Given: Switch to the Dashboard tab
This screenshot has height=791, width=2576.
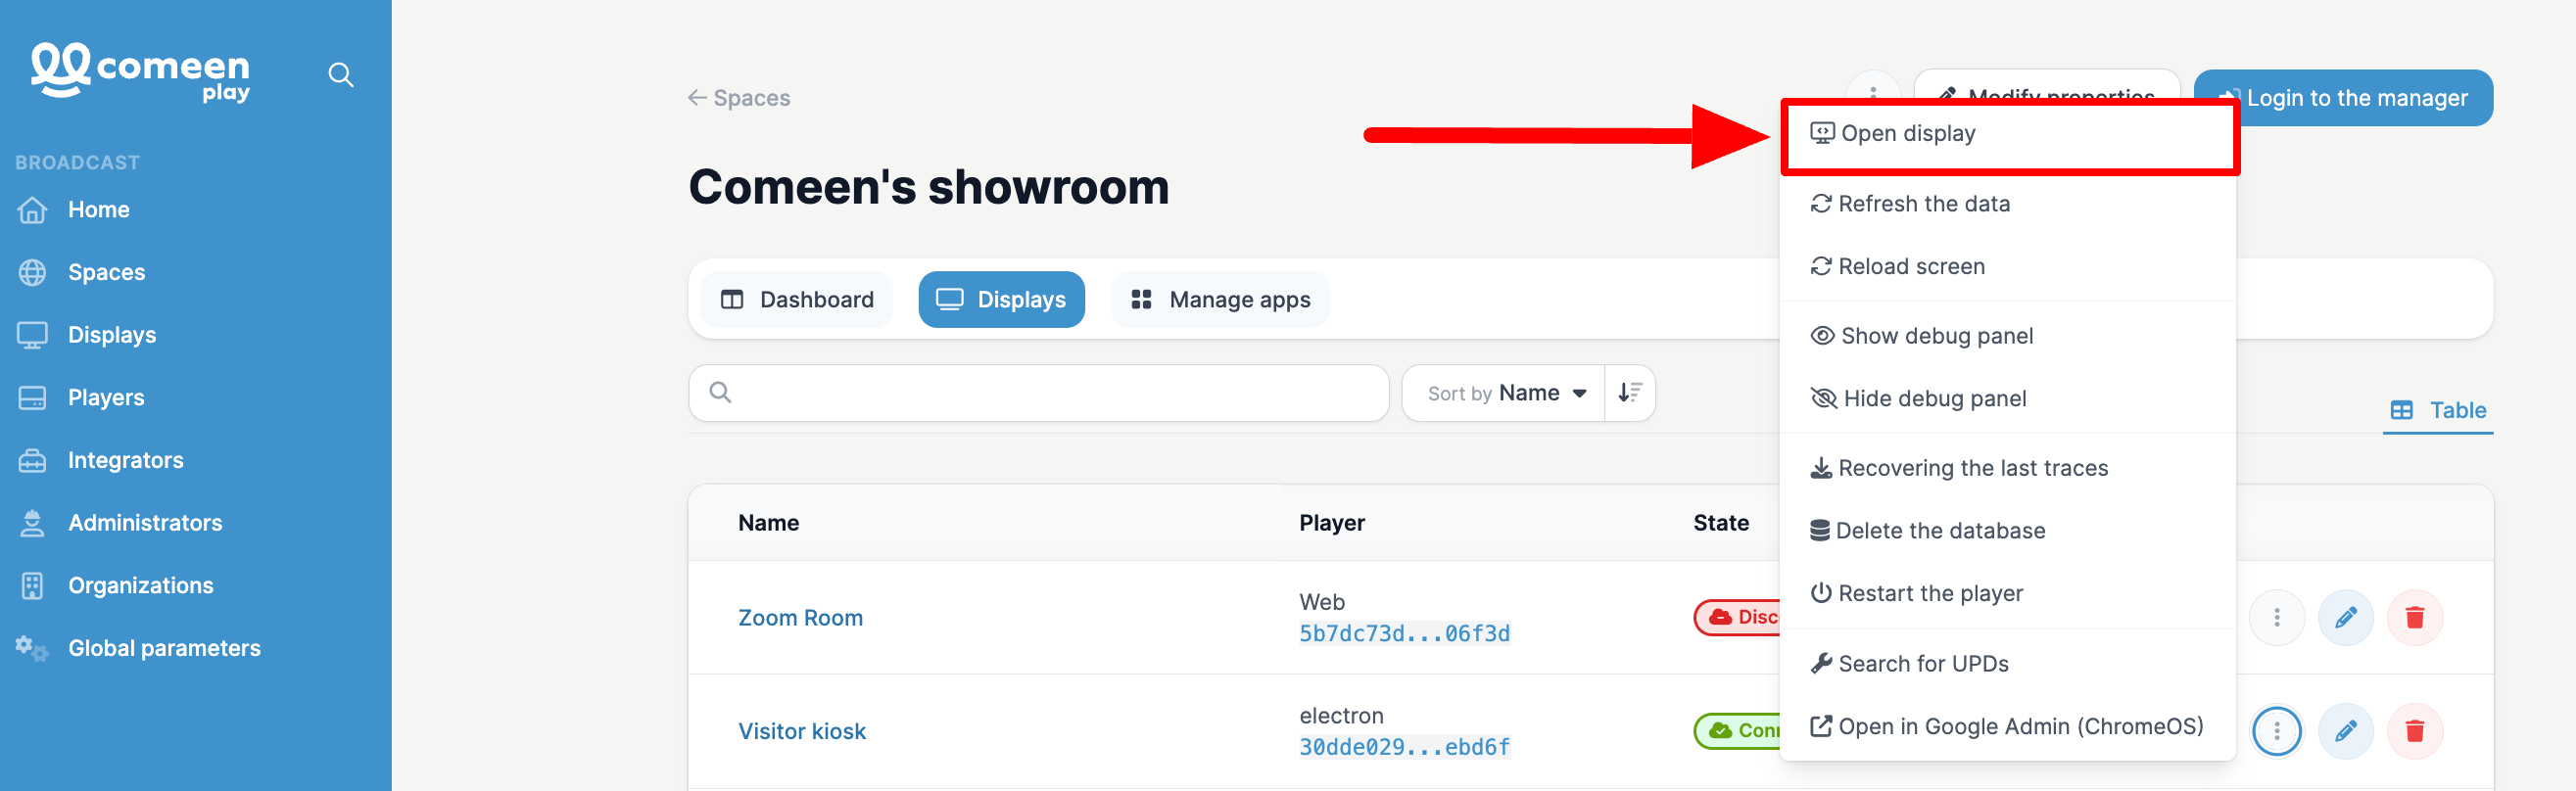Looking at the screenshot, I should [x=797, y=300].
